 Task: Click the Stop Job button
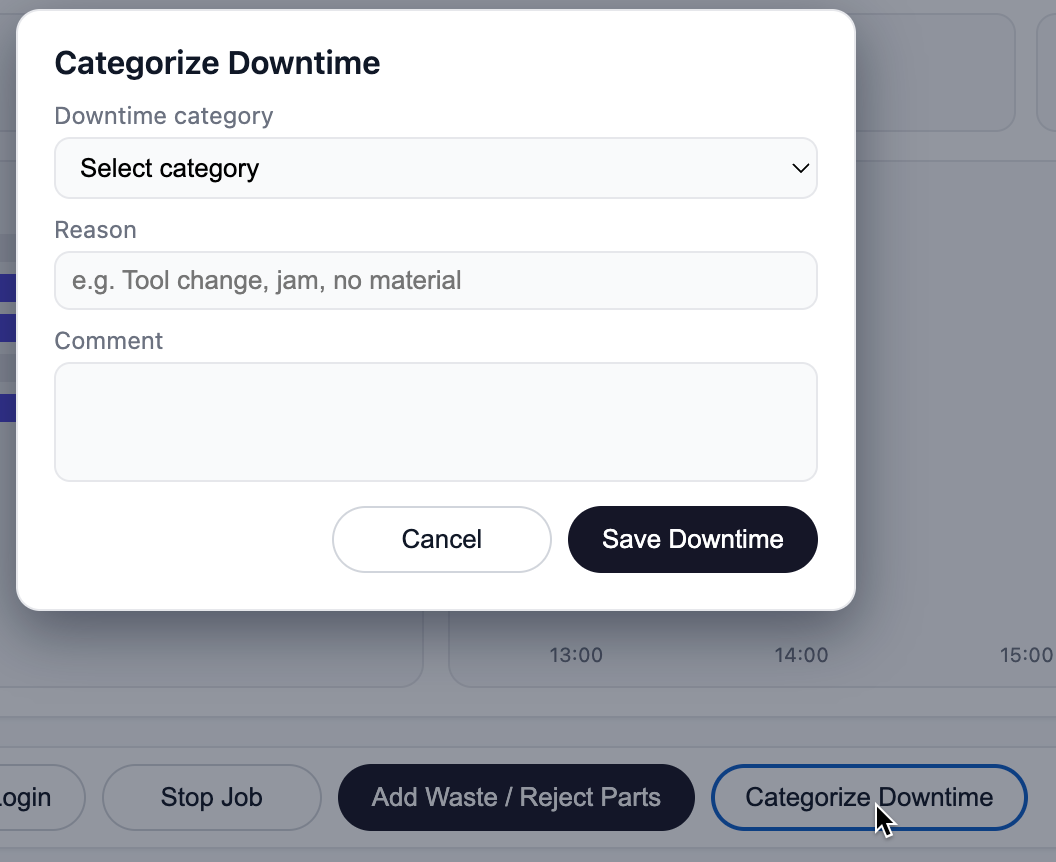coord(211,797)
